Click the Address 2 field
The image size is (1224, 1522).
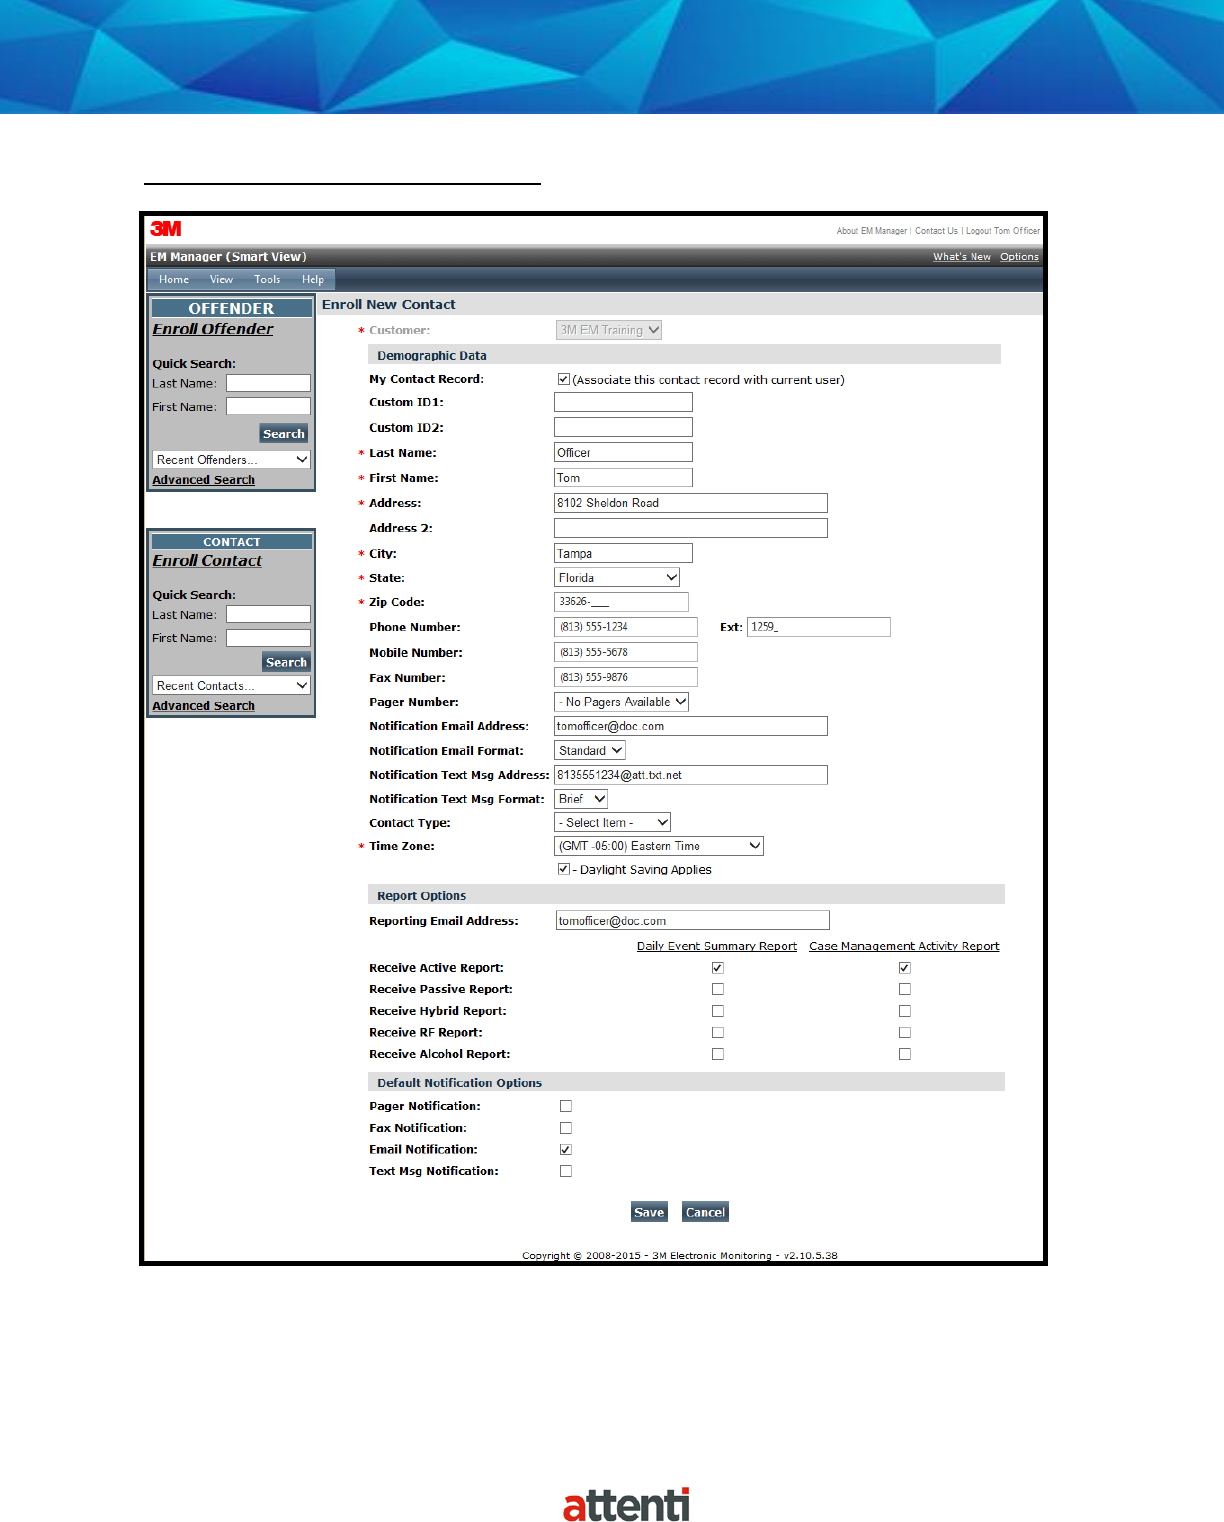(x=691, y=528)
